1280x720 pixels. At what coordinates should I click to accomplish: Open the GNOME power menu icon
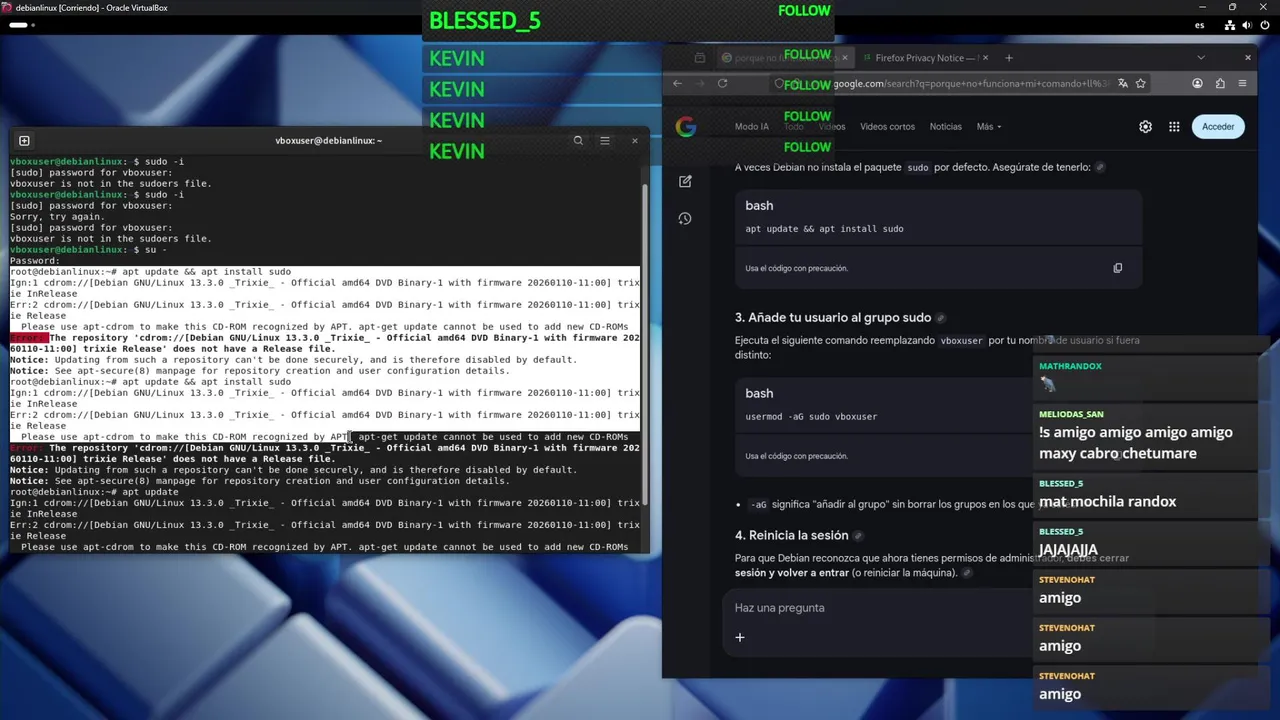click(x=1265, y=24)
